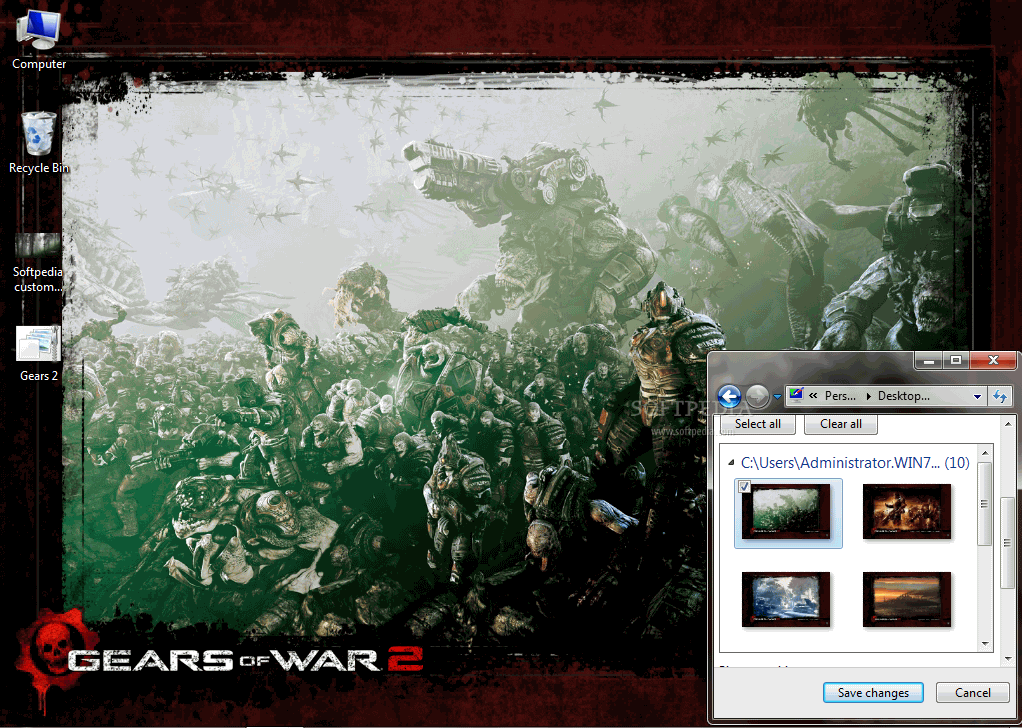Click the greyed-out forward navigation arrow
Image resolution: width=1022 pixels, height=728 pixels.
(757, 396)
